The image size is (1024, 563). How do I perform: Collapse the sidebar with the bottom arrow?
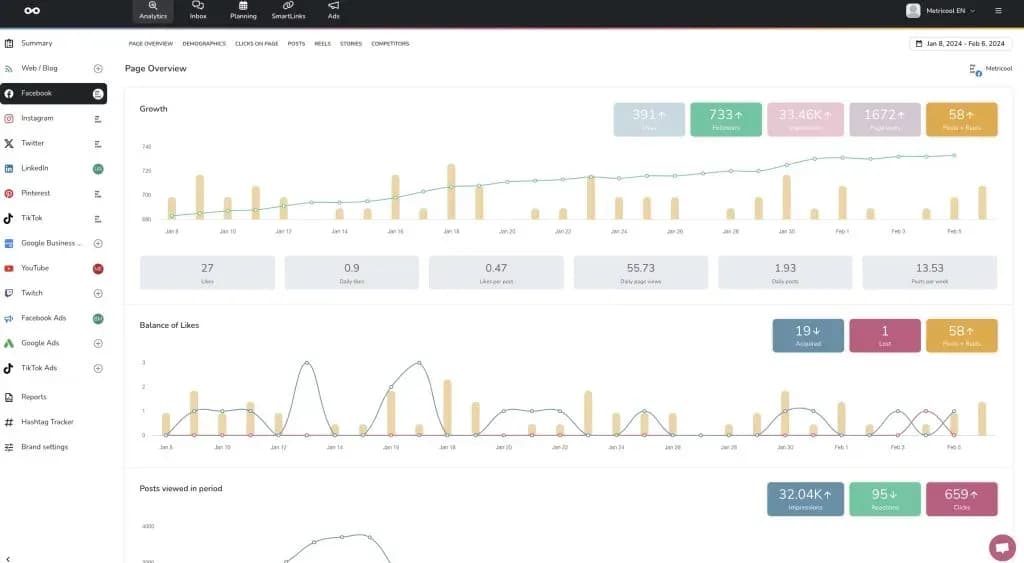(8, 559)
